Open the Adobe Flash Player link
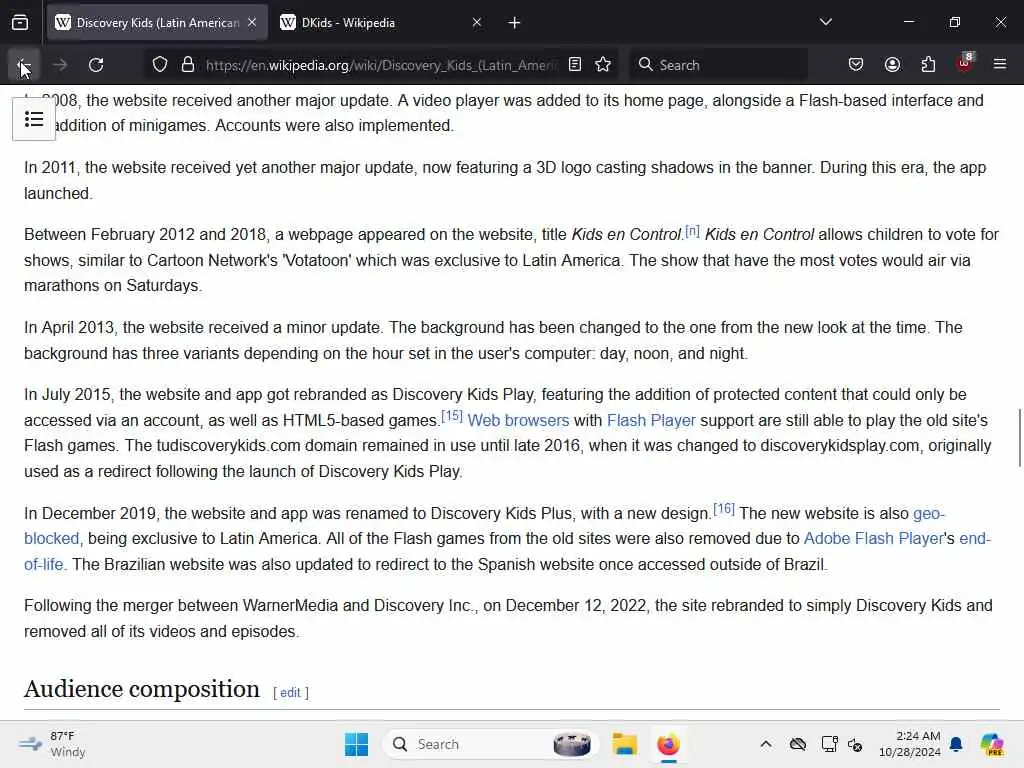The width and height of the screenshot is (1024, 768). (x=873, y=539)
